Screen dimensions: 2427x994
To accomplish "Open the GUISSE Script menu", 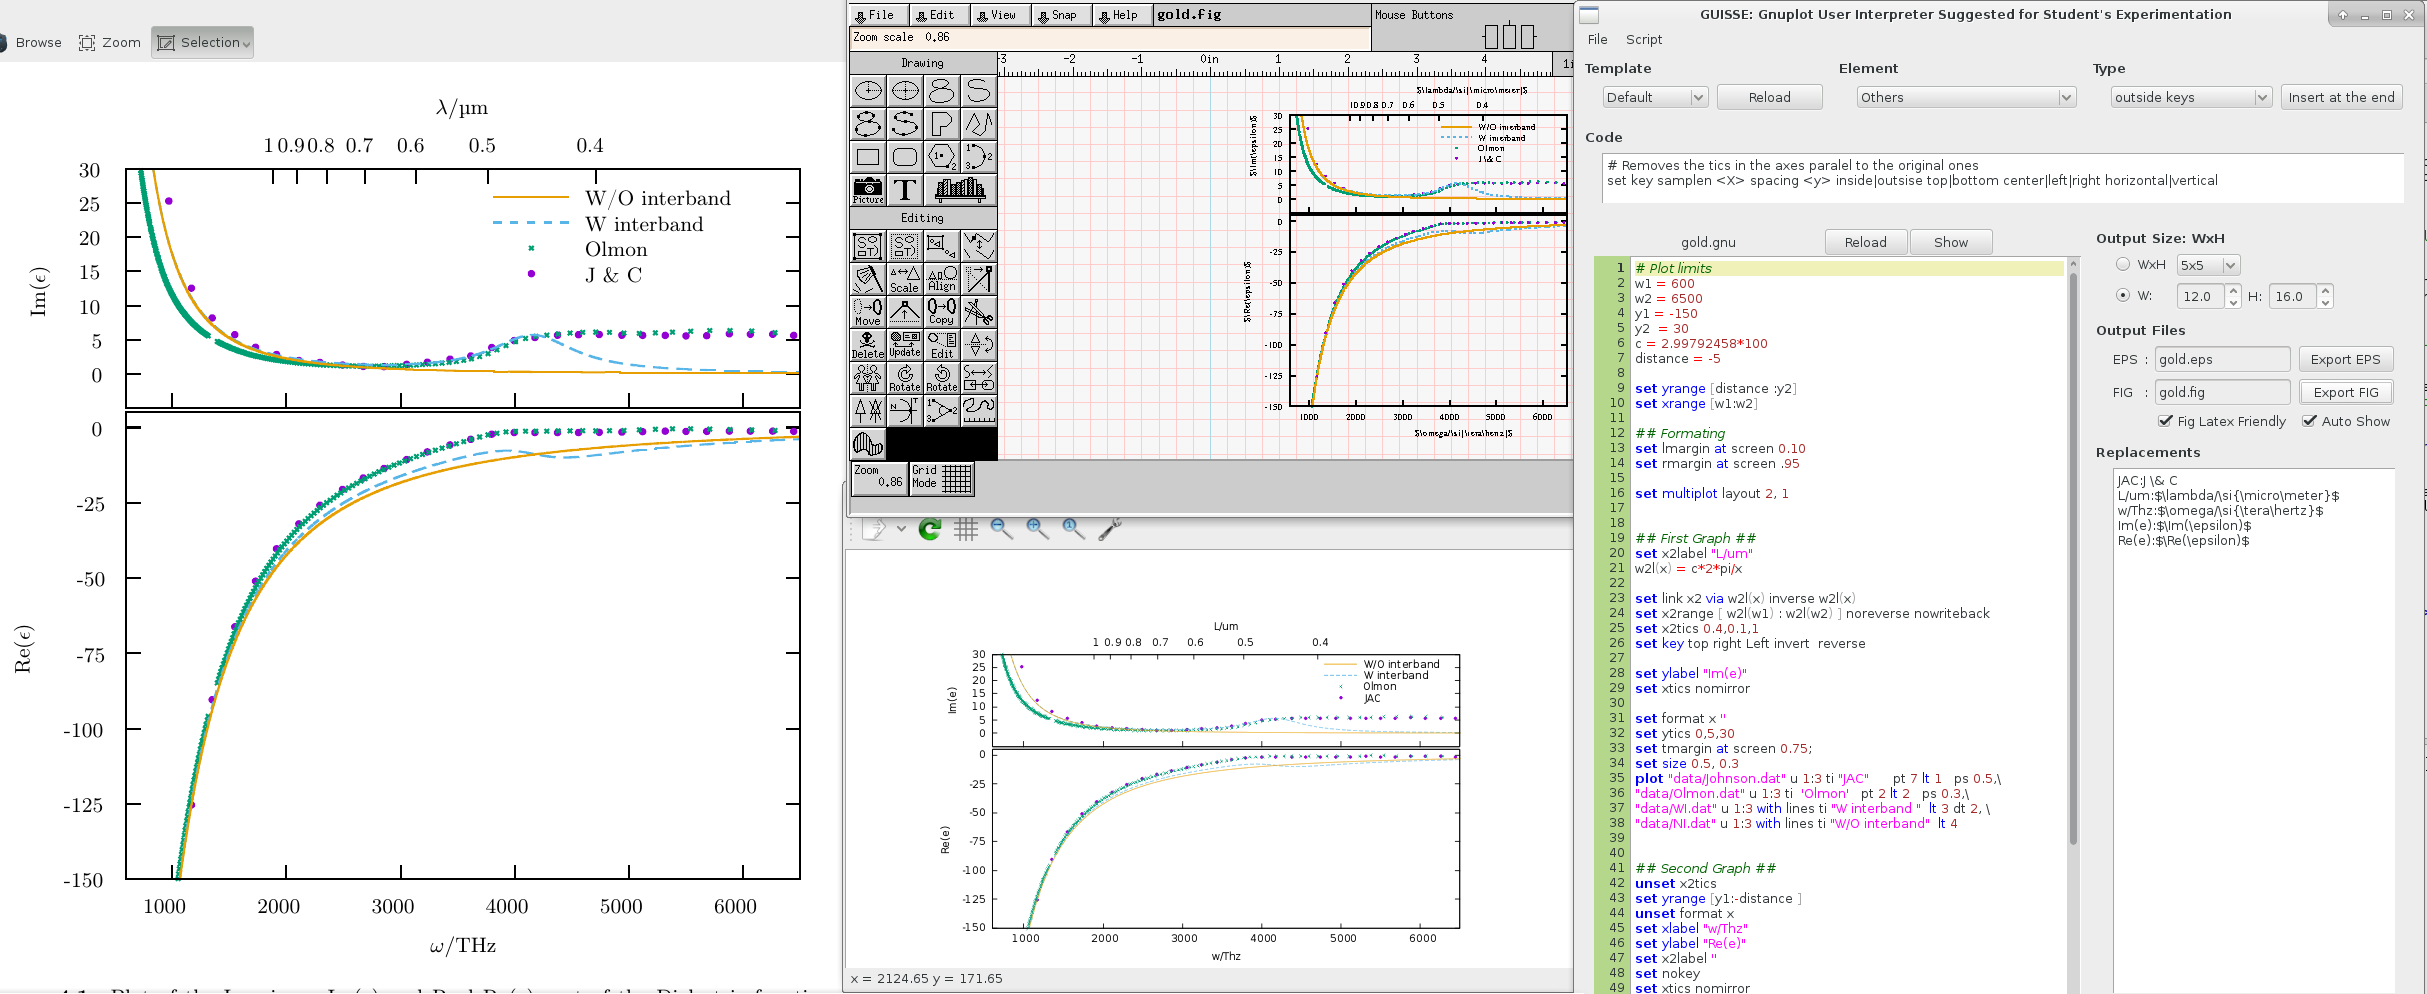I will (x=1643, y=39).
